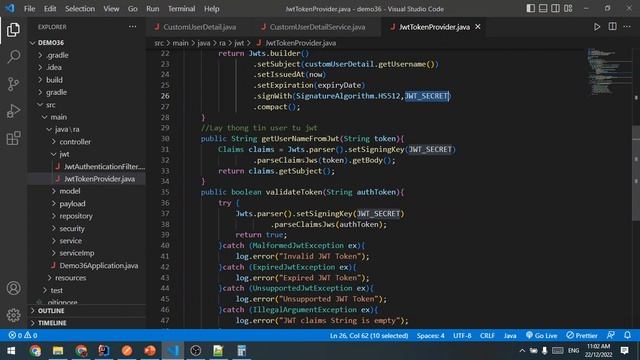Click Prettier in the status bar
Viewport: 640px width, 360px height.
coord(582,336)
